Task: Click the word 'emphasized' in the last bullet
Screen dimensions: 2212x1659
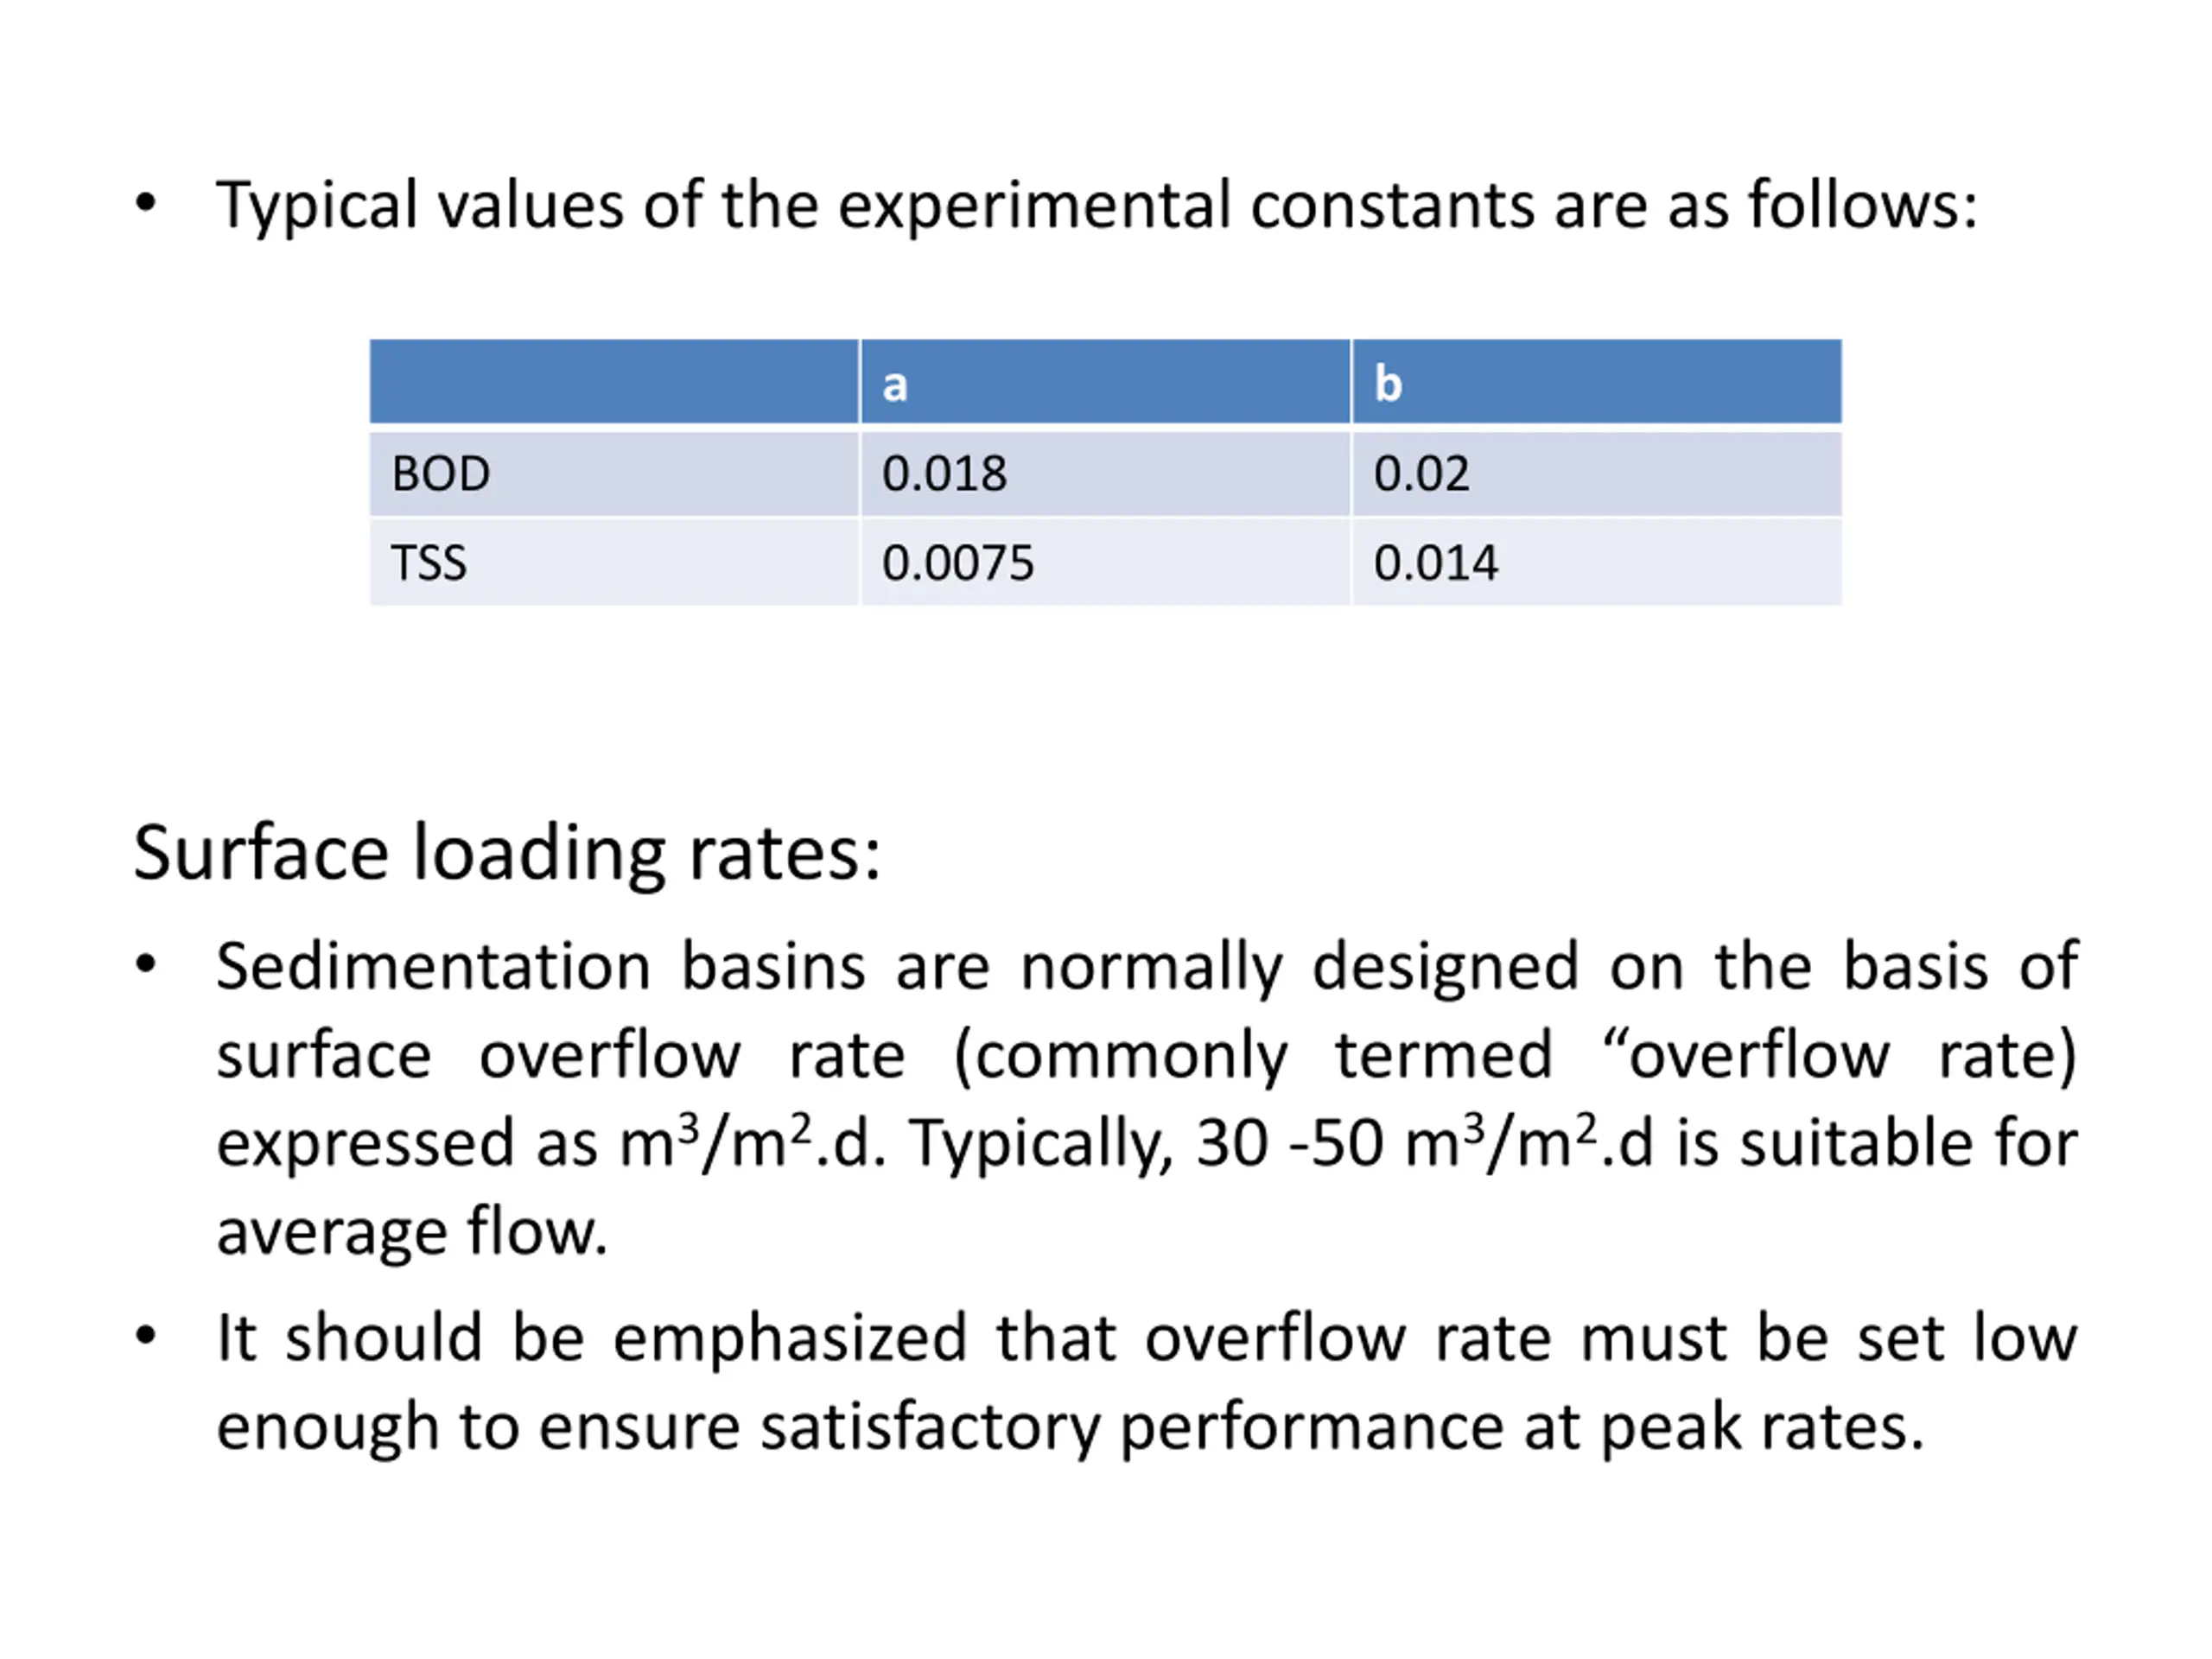Action: click(x=789, y=1340)
